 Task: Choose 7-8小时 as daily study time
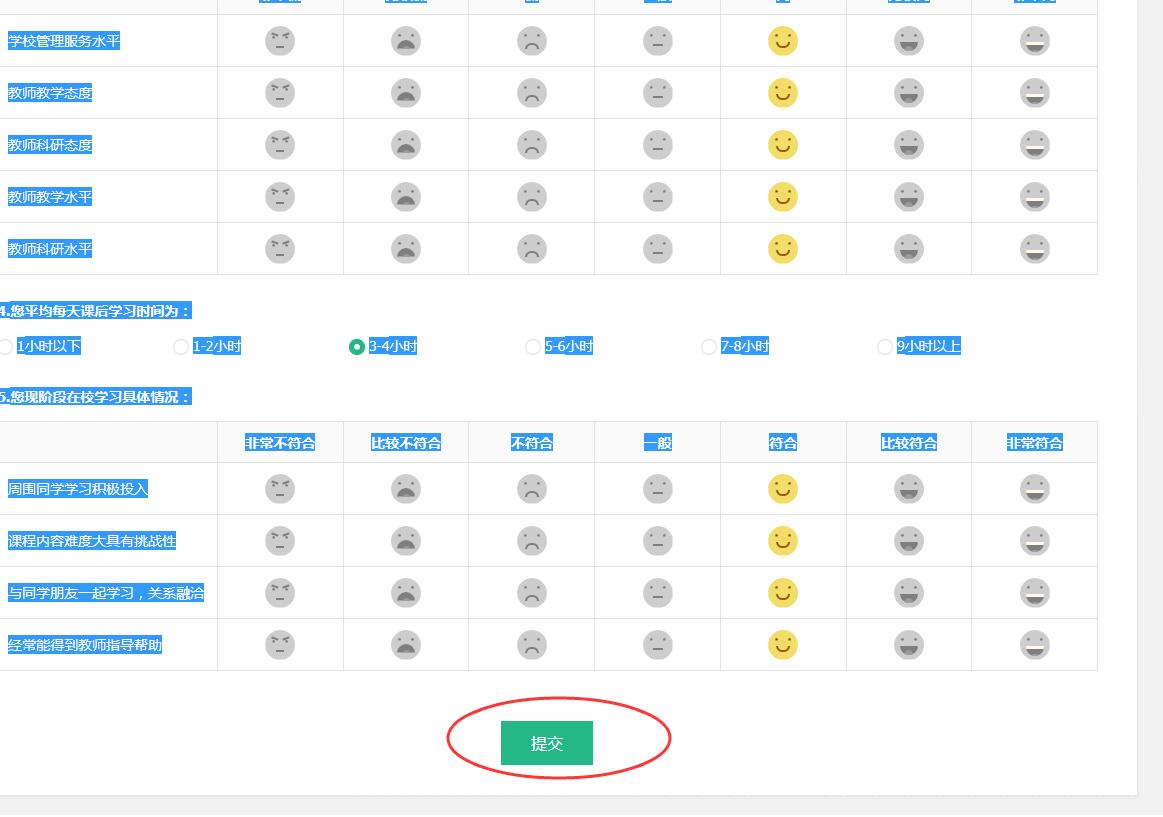coord(709,347)
